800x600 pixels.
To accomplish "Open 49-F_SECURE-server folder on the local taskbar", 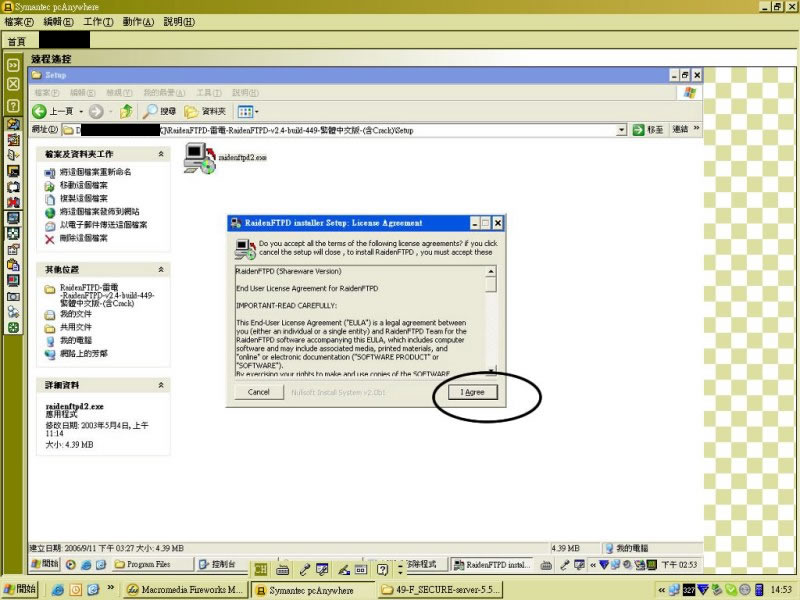I will [x=441, y=590].
